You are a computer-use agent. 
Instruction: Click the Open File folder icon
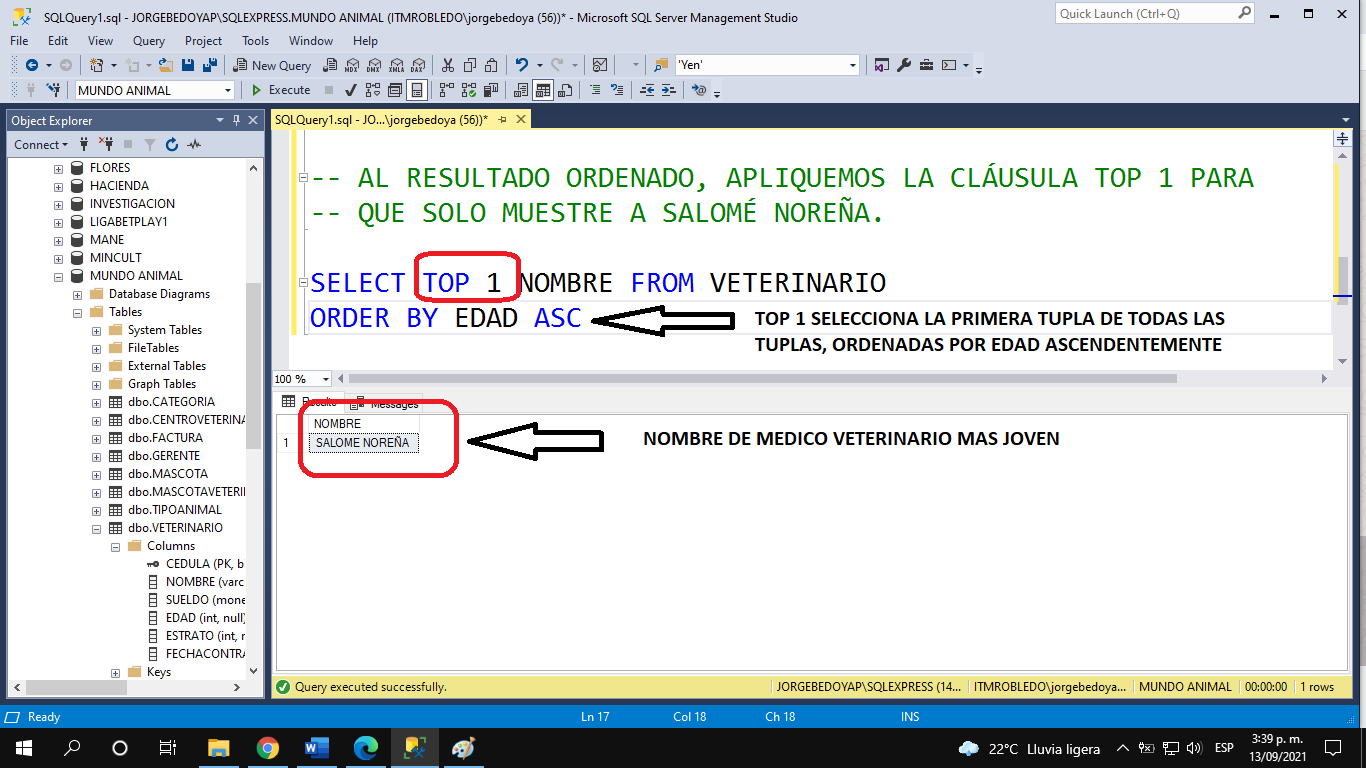click(x=165, y=65)
